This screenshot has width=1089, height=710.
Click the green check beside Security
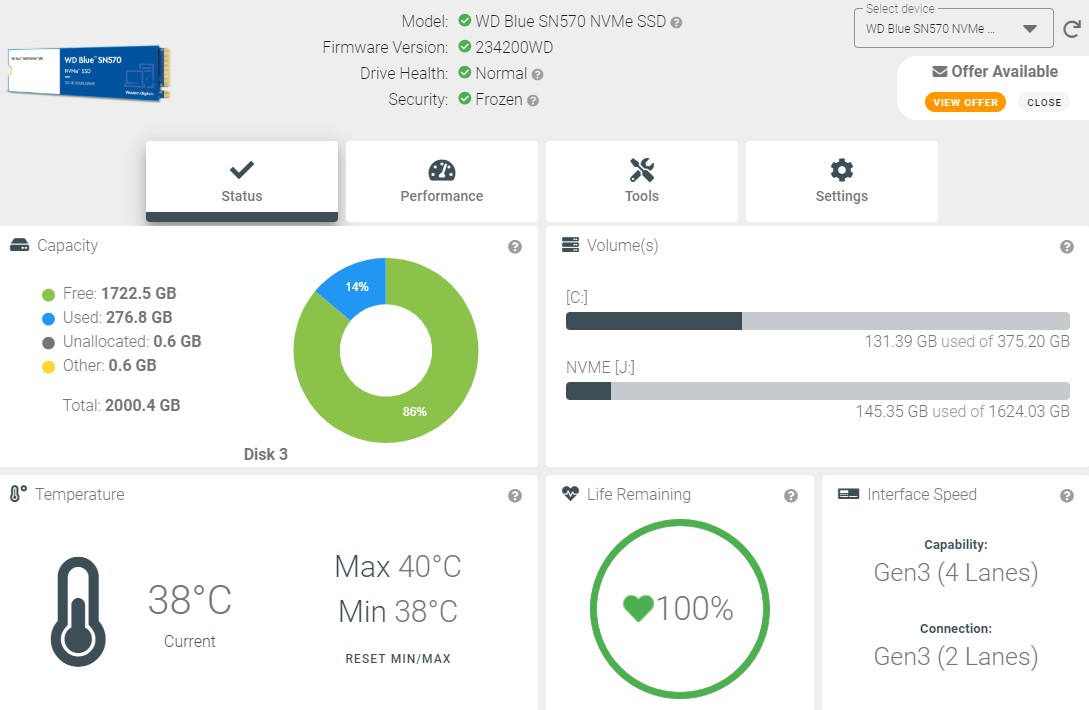(x=465, y=99)
